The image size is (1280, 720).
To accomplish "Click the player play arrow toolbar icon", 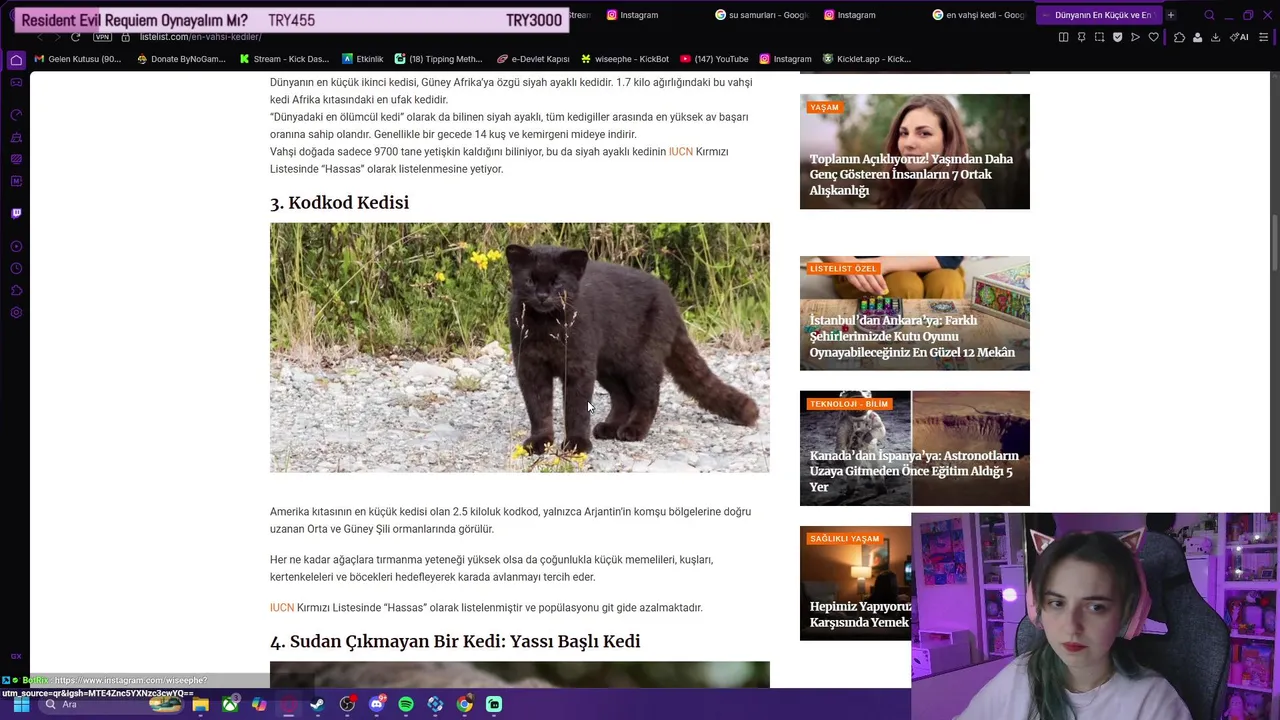I will [1135, 37].
